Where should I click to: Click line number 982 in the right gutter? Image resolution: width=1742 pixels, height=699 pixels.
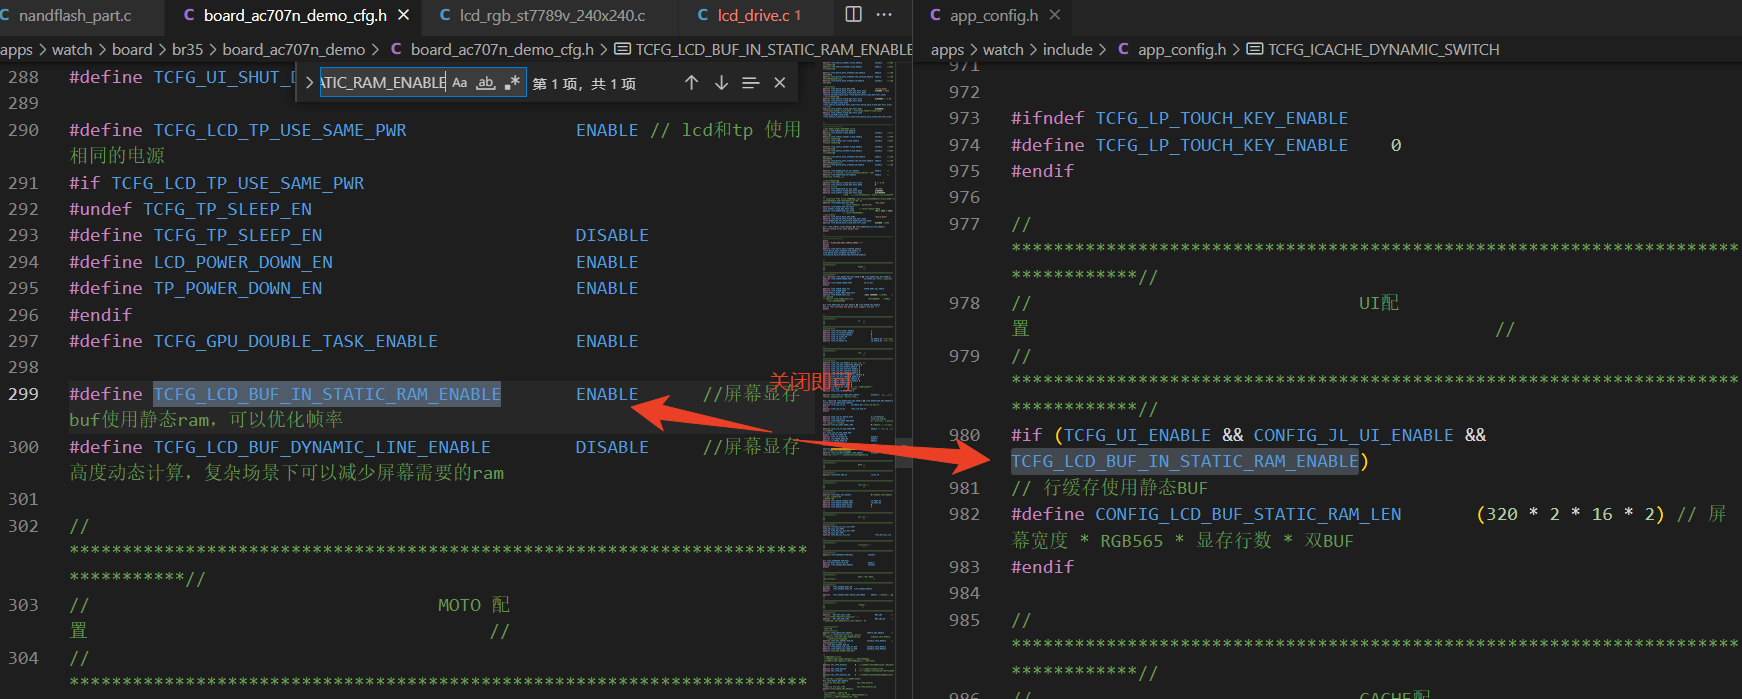pyautogui.click(x=964, y=514)
